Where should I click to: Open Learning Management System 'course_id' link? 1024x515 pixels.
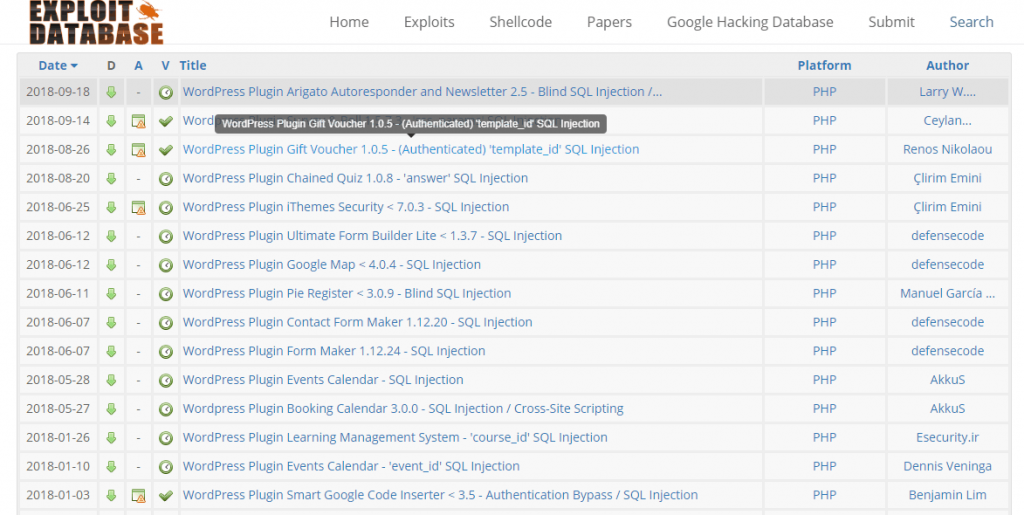(x=395, y=437)
